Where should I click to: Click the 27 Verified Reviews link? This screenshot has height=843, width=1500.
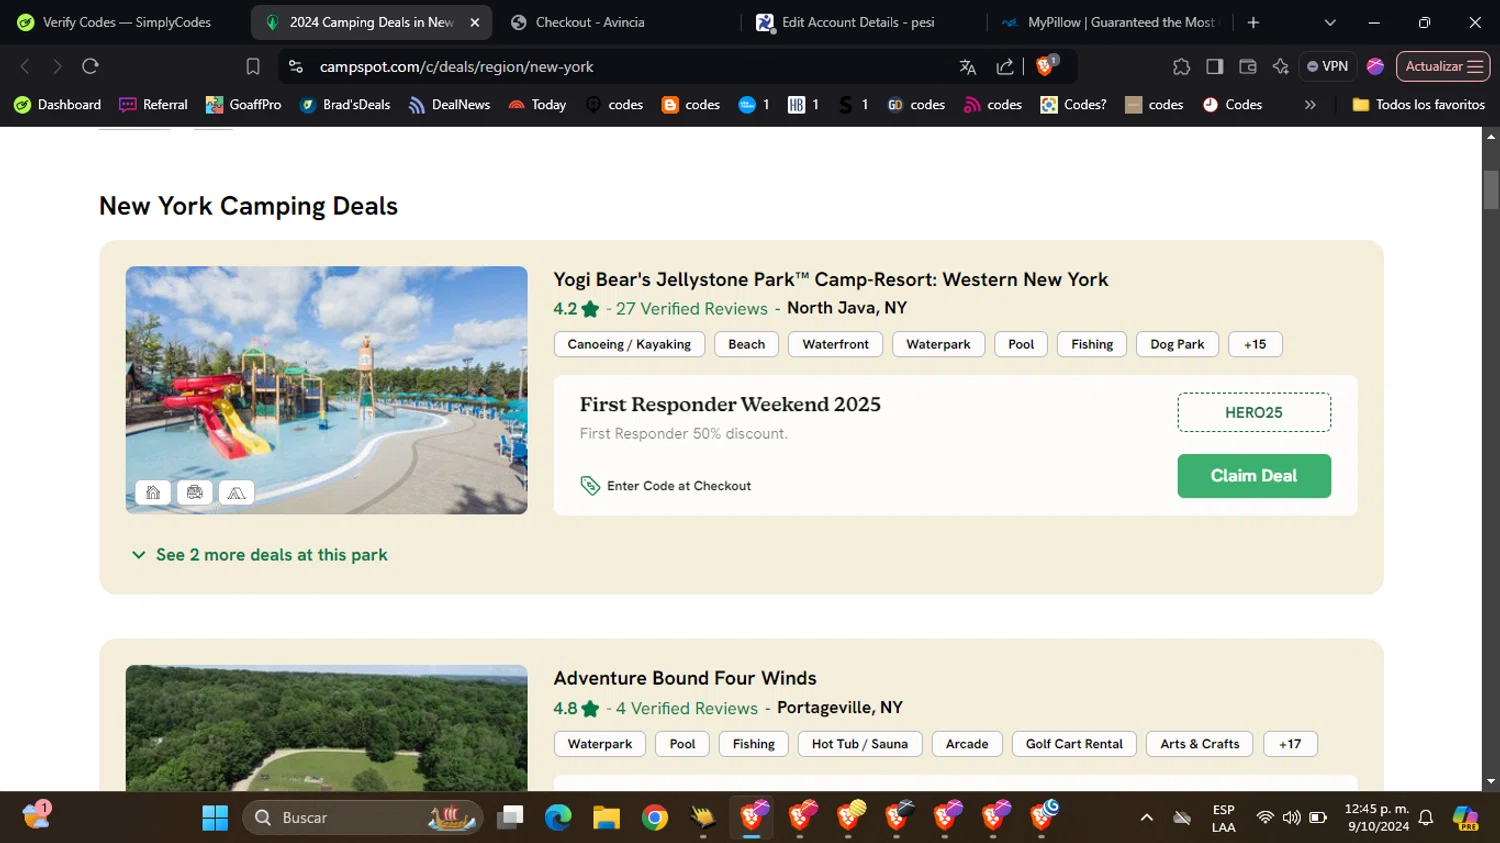691,308
